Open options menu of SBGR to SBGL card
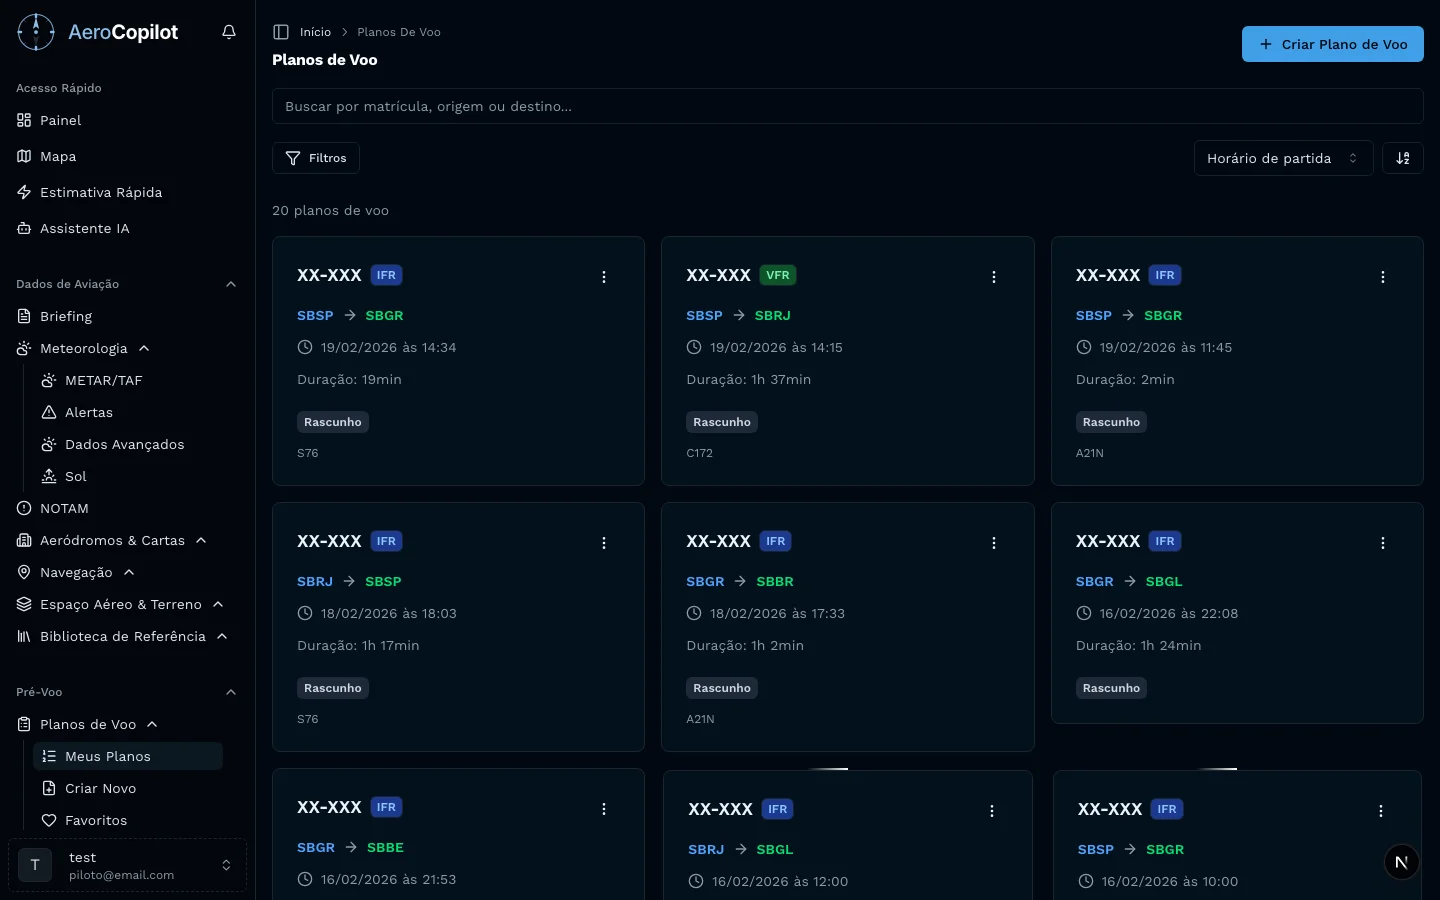 click(x=1382, y=543)
